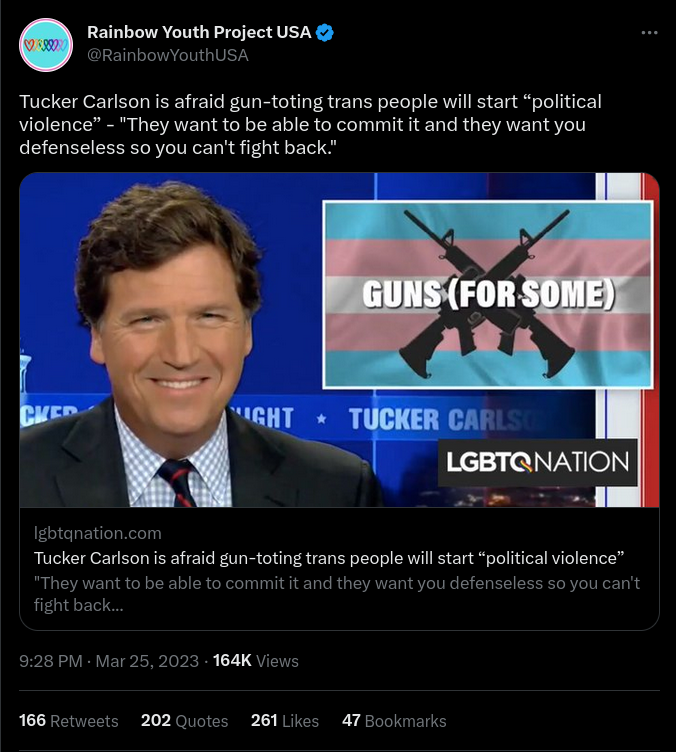Open the lgbtqnation.com domain link
Screen dimensions: 676x752
point(97,533)
